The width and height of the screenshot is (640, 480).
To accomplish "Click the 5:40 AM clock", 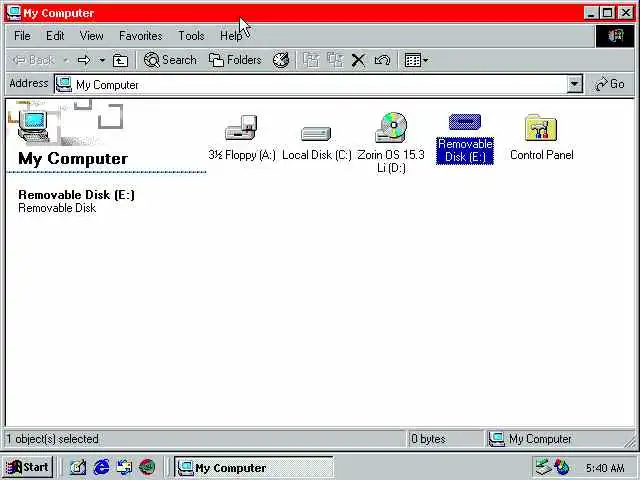I will pyautogui.click(x=604, y=467).
